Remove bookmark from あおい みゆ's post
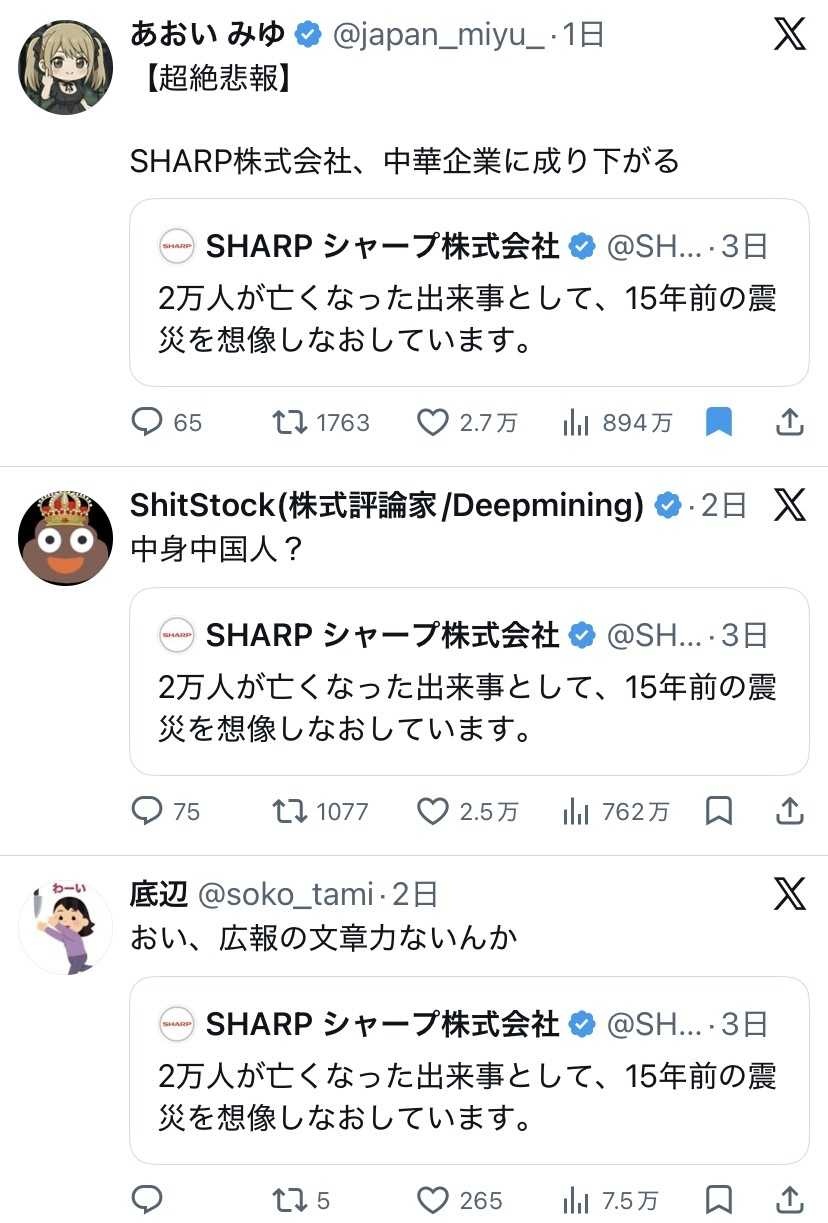 coord(719,423)
